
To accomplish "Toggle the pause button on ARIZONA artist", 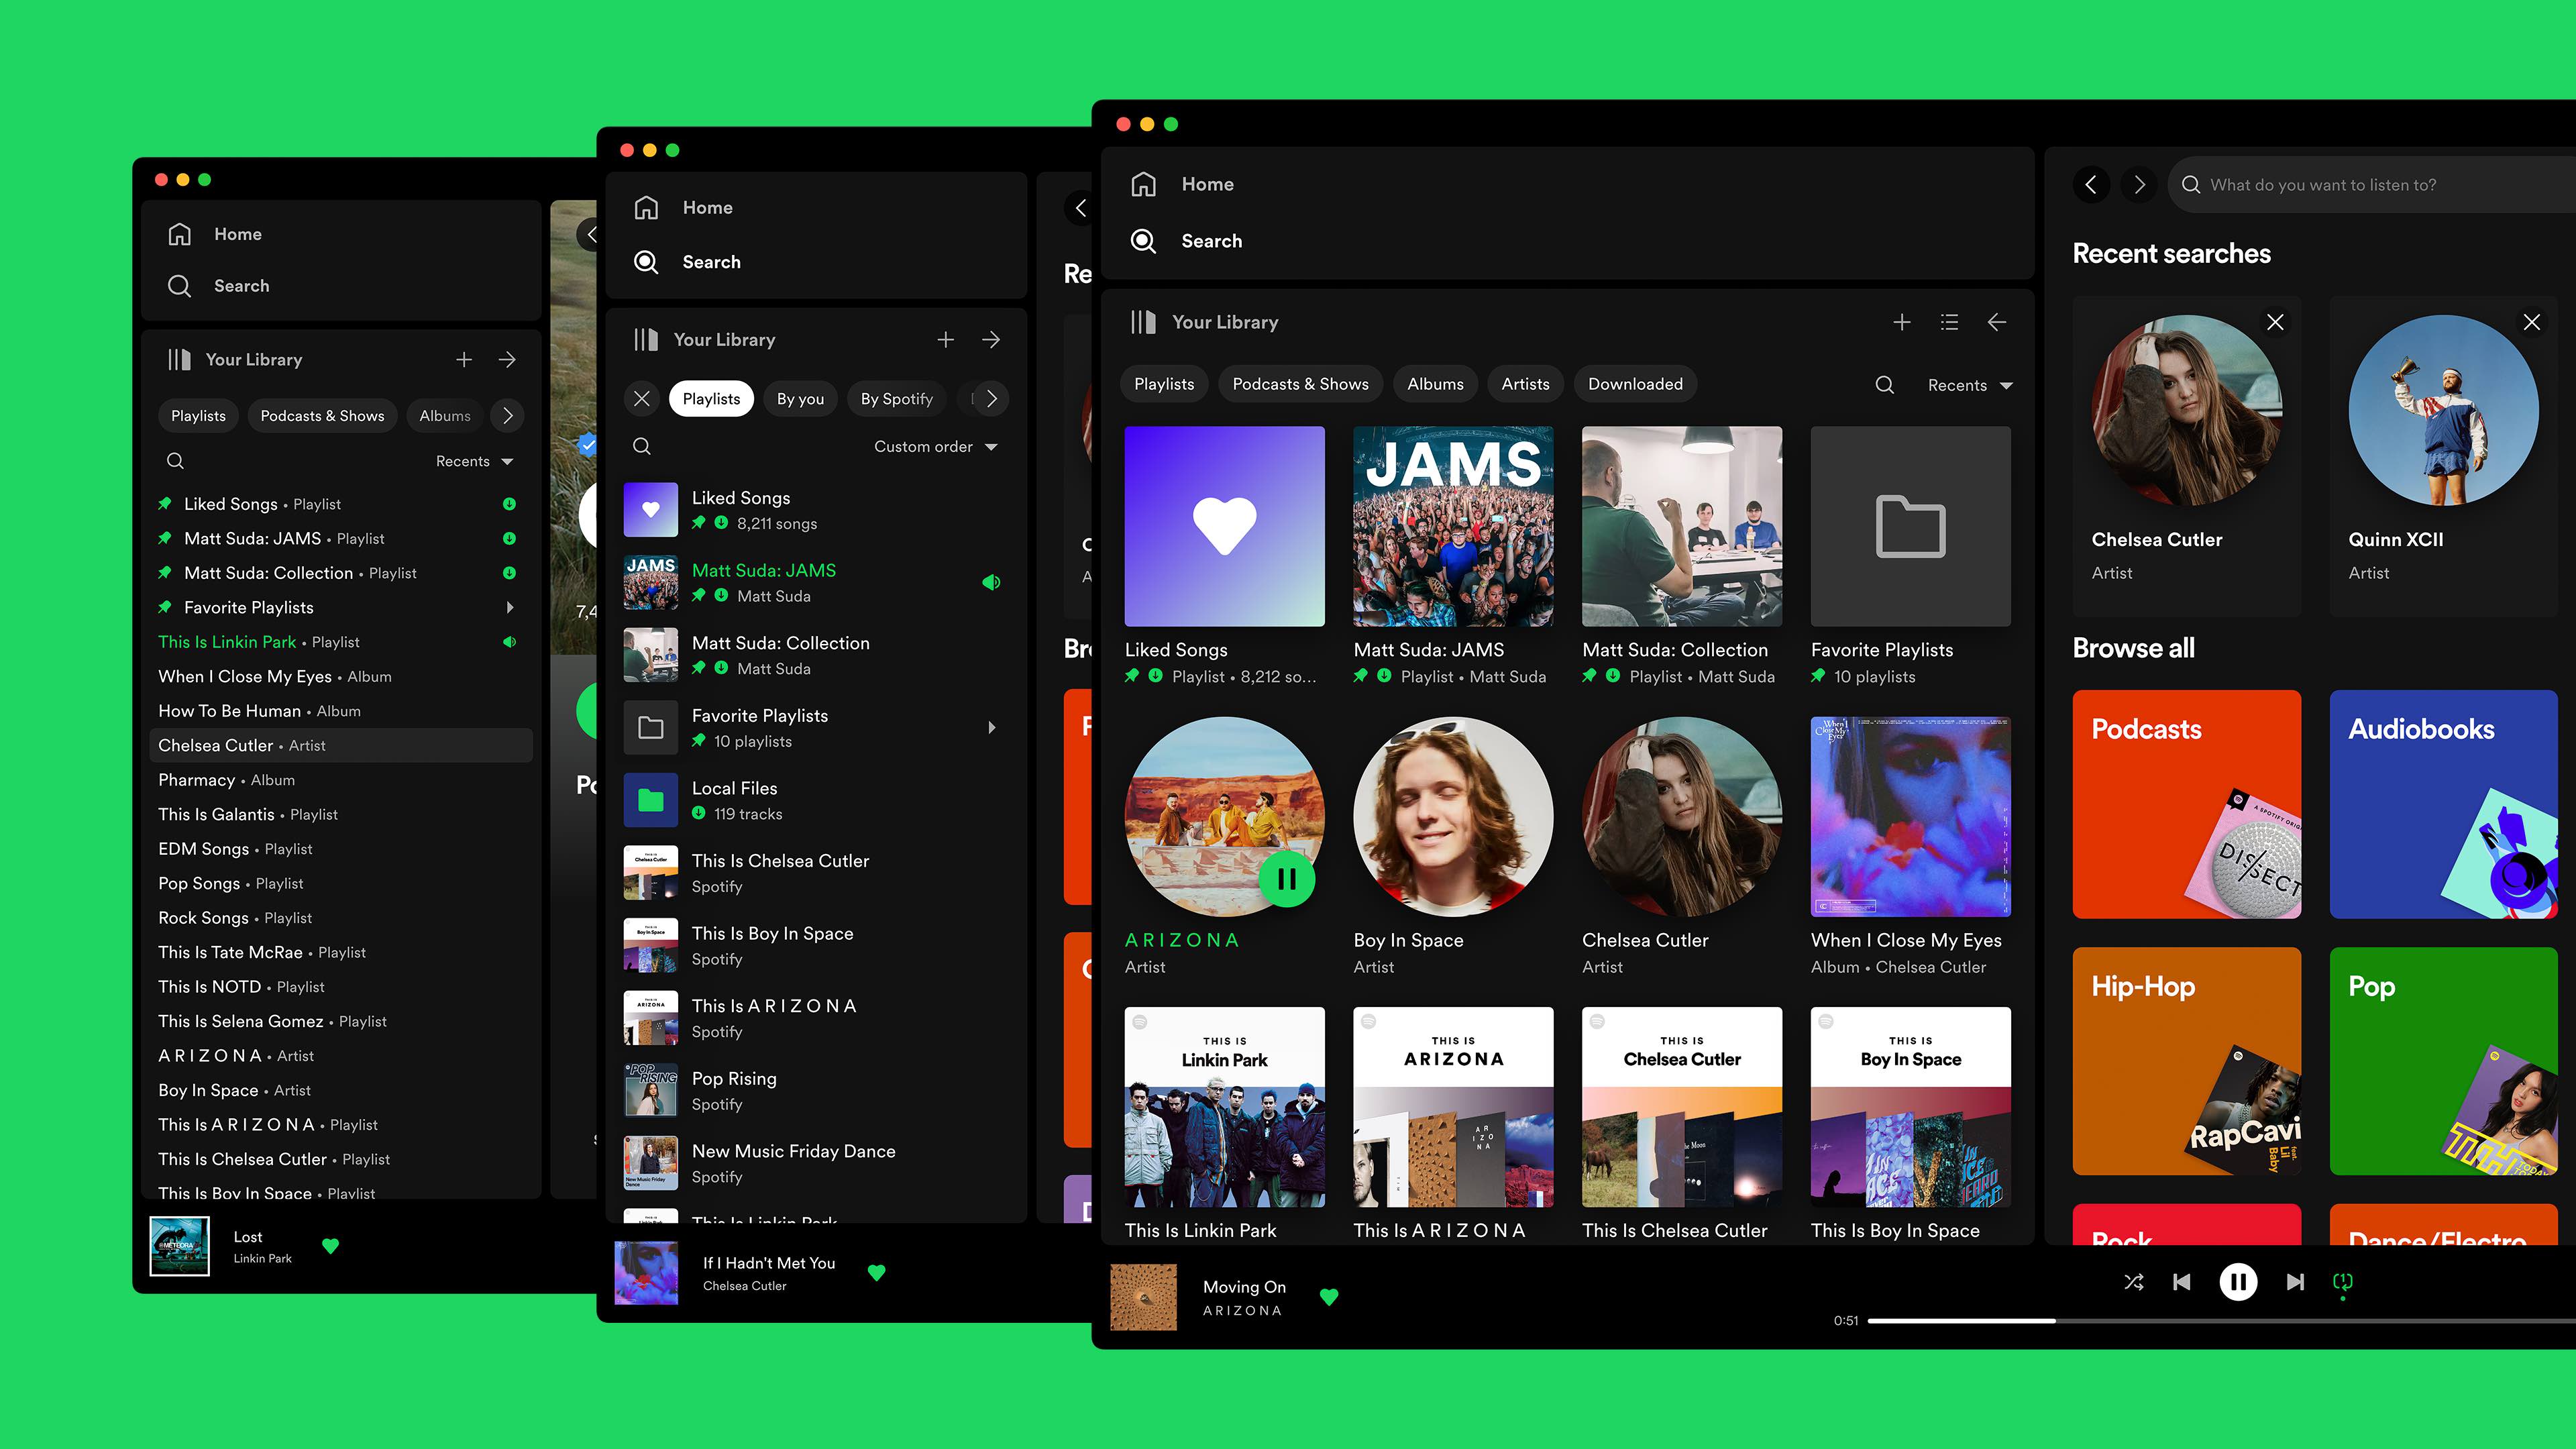I will [x=1286, y=881].
